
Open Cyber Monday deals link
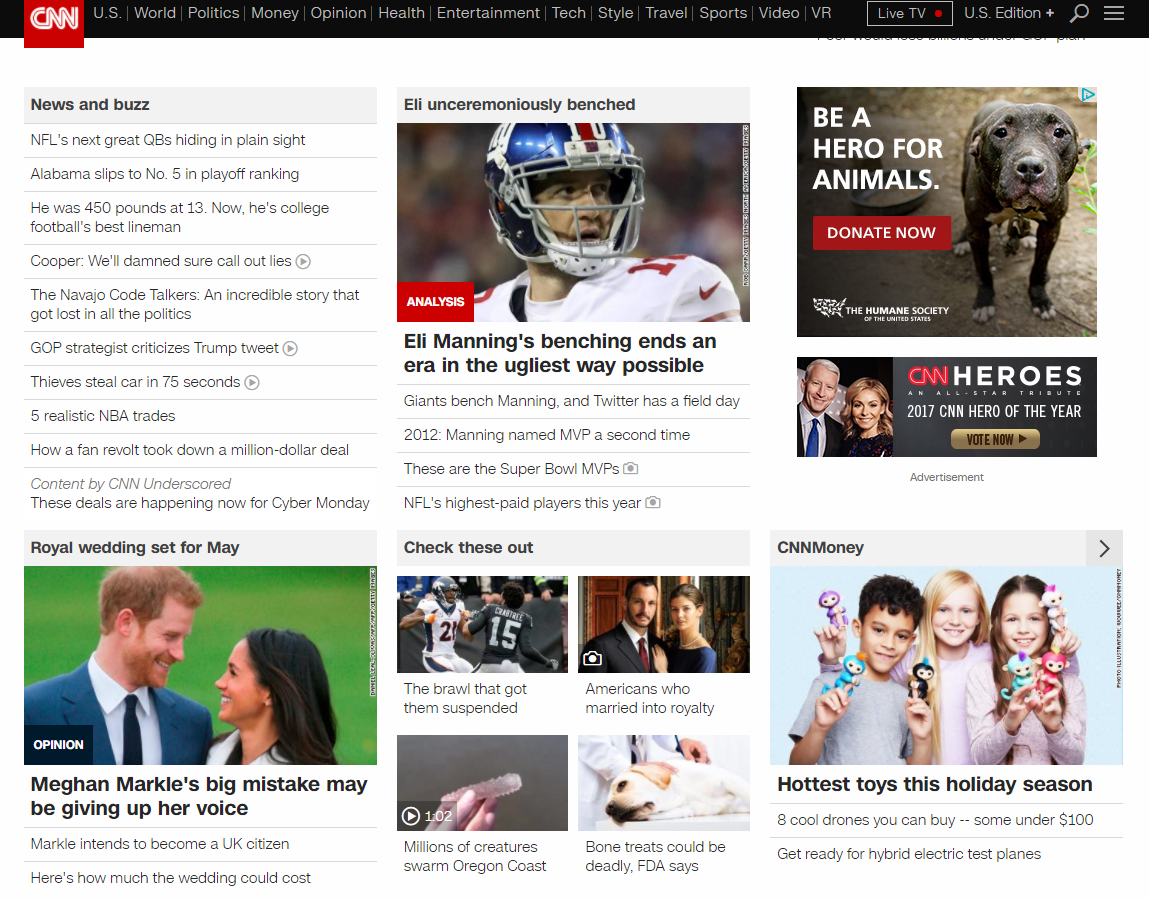coord(200,504)
